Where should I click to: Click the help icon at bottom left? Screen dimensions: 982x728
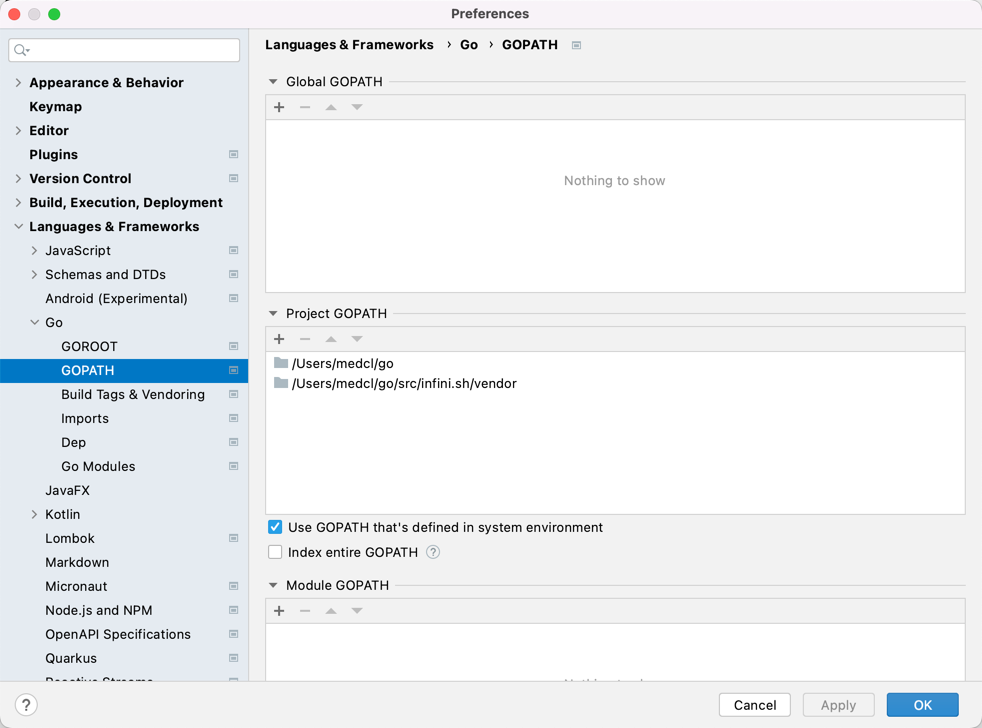click(x=25, y=704)
